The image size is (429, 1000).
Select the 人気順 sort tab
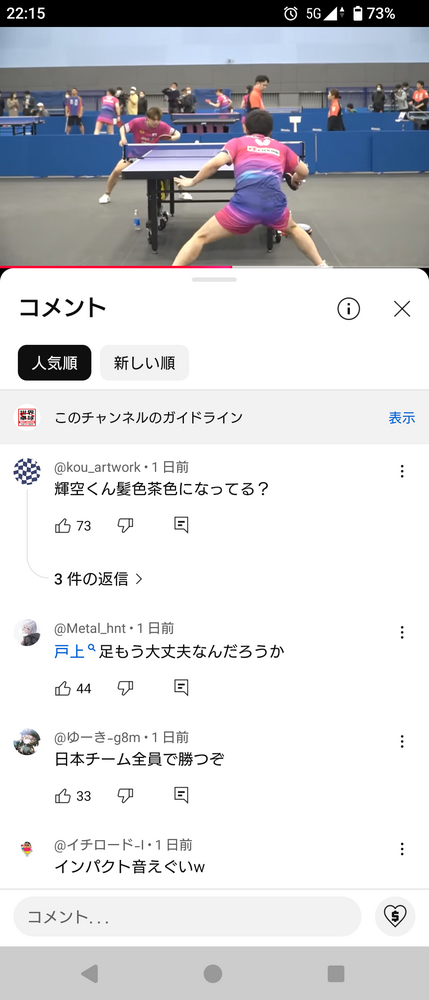click(55, 363)
